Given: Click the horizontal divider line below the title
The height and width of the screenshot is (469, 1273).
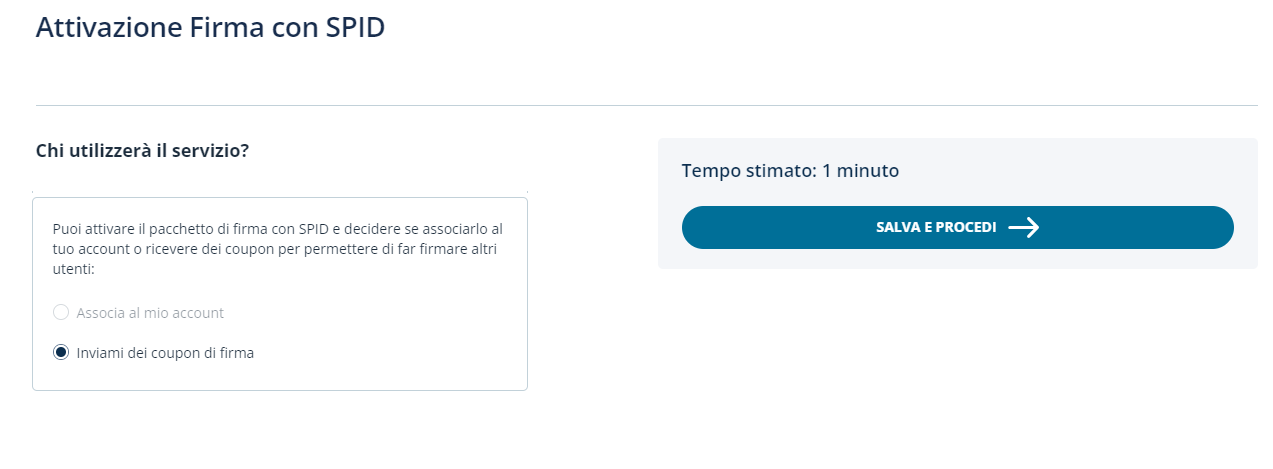Looking at the screenshot, I should (646, 105).
